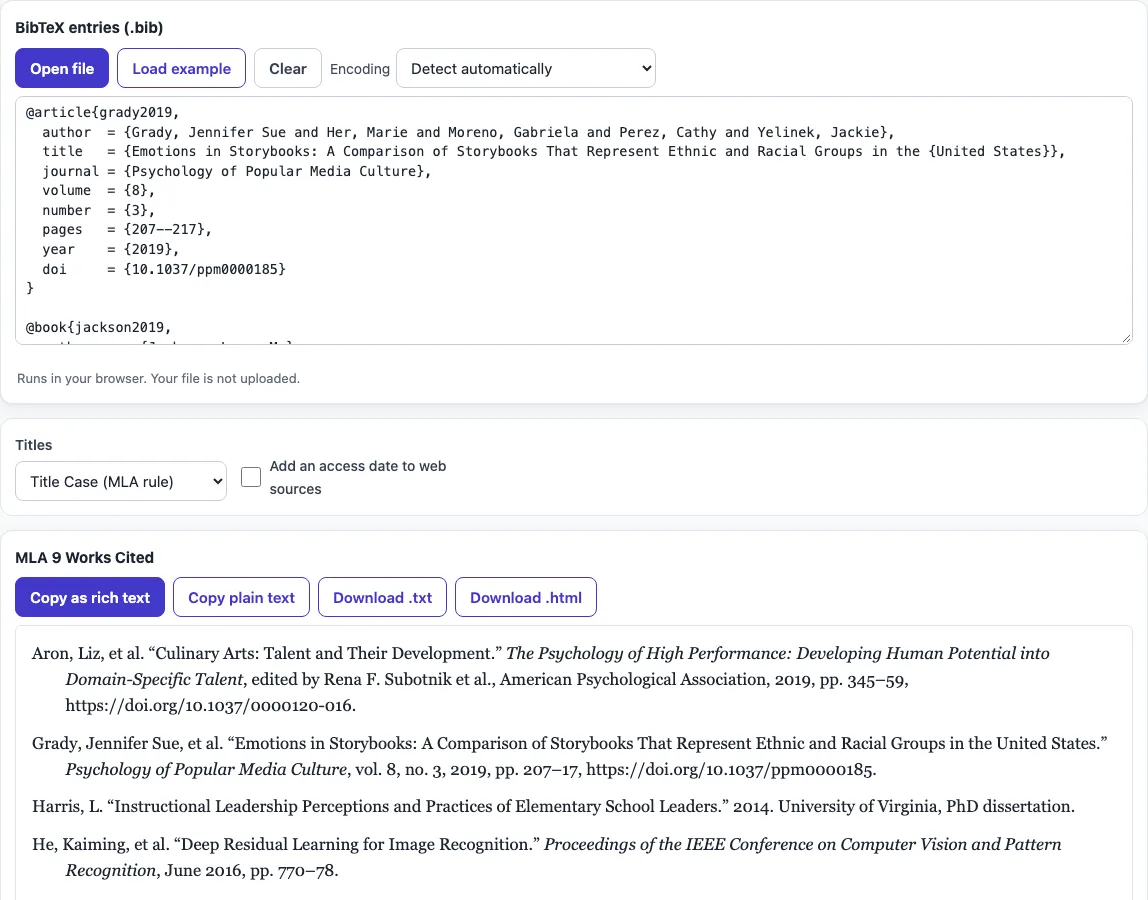Click the 'Runs in your browser' note

pyautogui.click(x=158, y=379)
